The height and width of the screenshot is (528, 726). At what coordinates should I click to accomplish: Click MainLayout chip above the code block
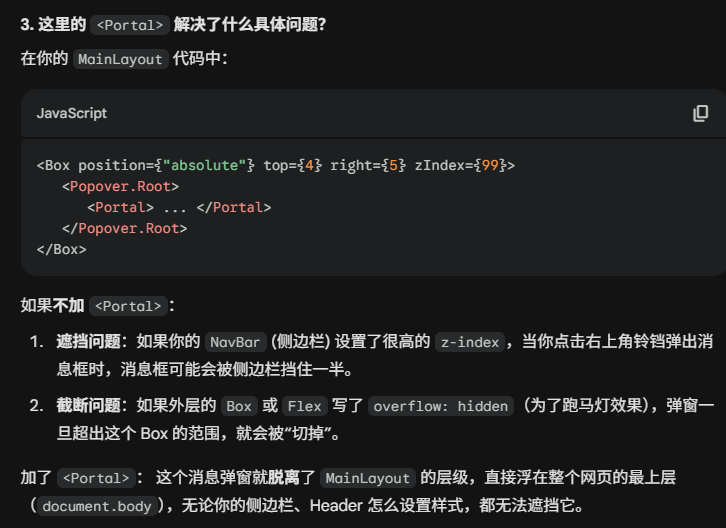120,59
